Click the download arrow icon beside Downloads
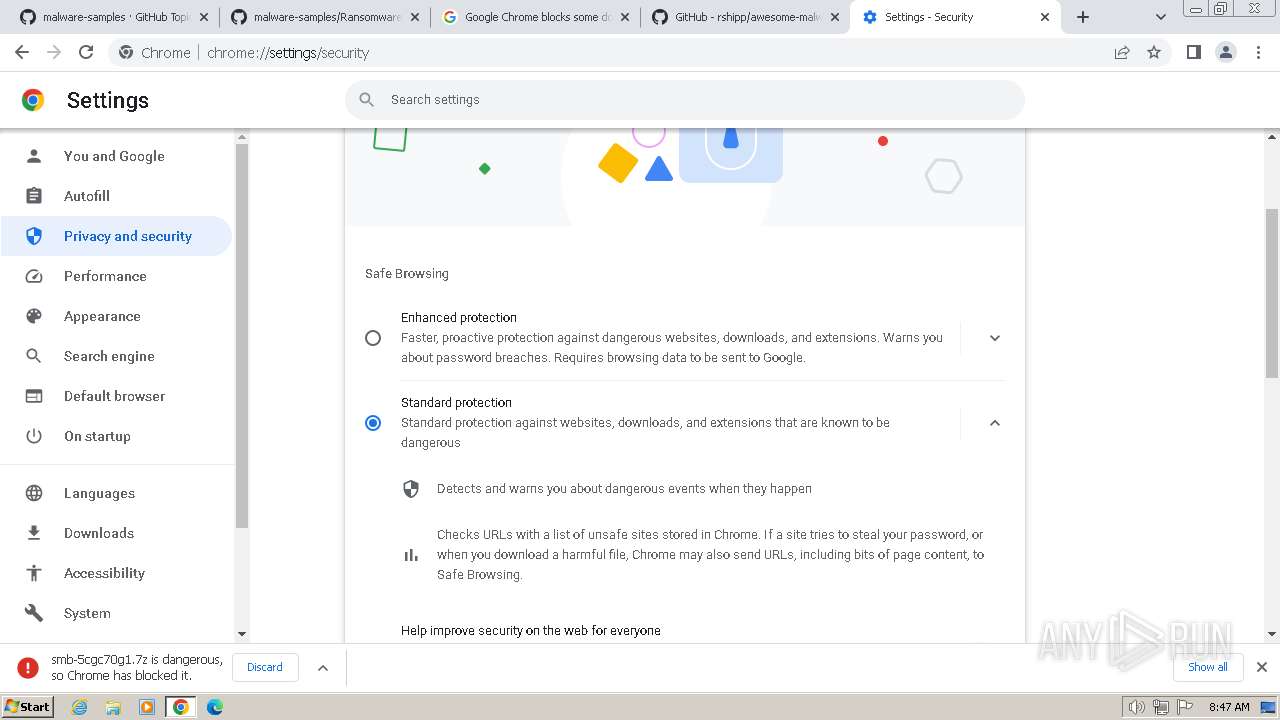 pos(34,533)
